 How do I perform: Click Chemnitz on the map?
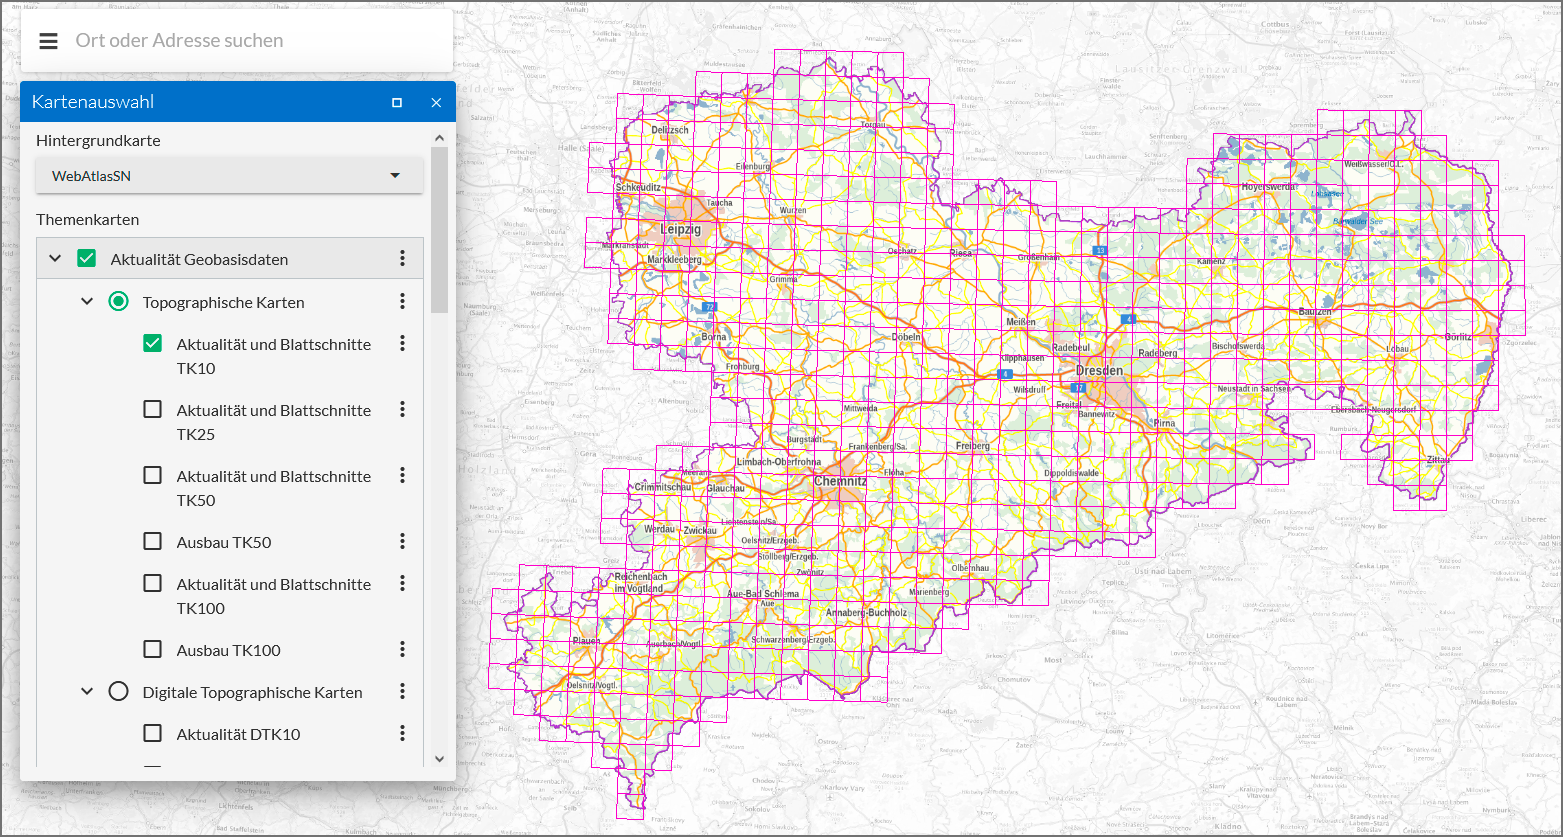pyautogui.click(x=840, y=481)
